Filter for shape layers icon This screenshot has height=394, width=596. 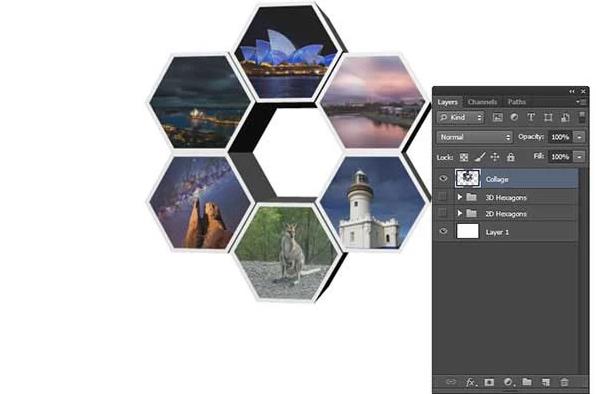click(548, 117)
